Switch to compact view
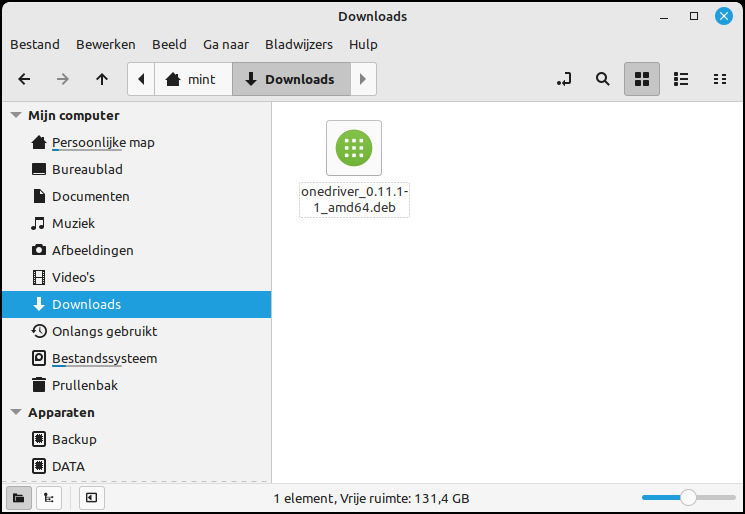The height and width of the screenshot is (514, 745). click(720, 79)
